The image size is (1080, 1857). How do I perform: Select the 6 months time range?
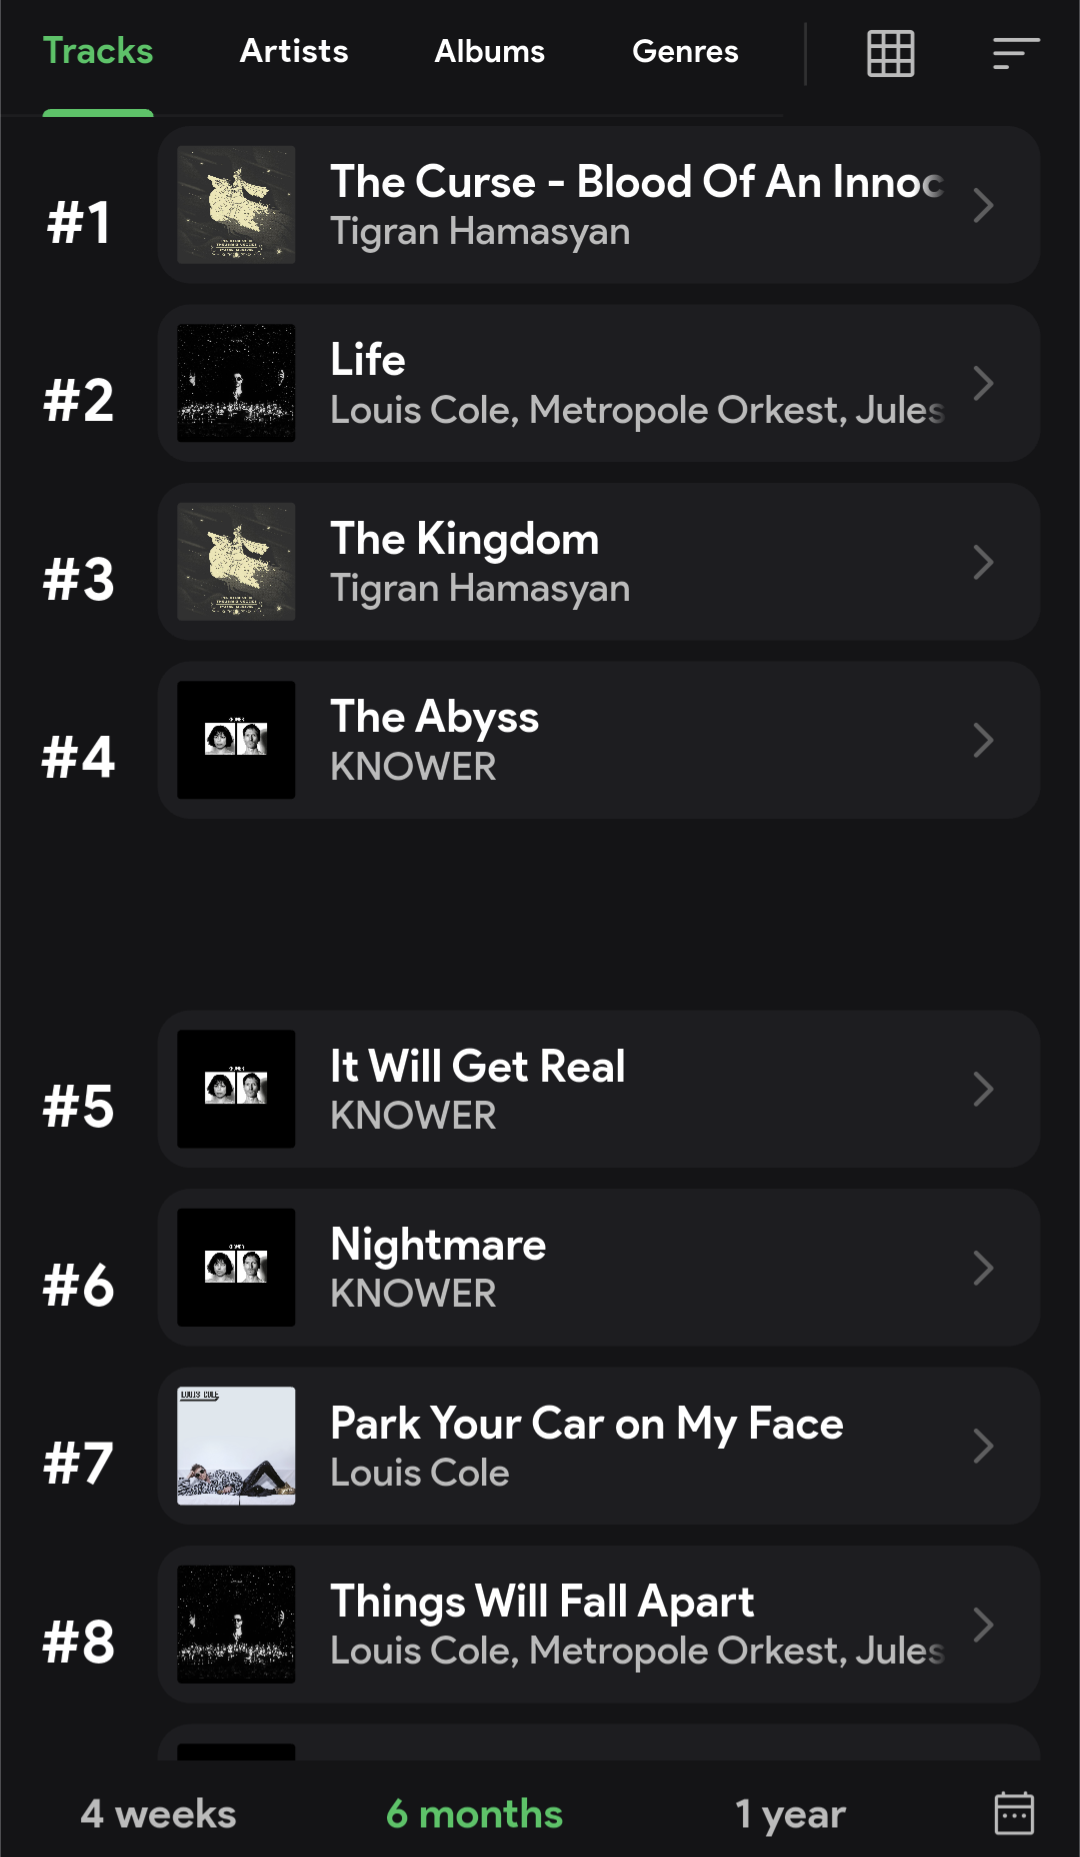[474, 1813]
